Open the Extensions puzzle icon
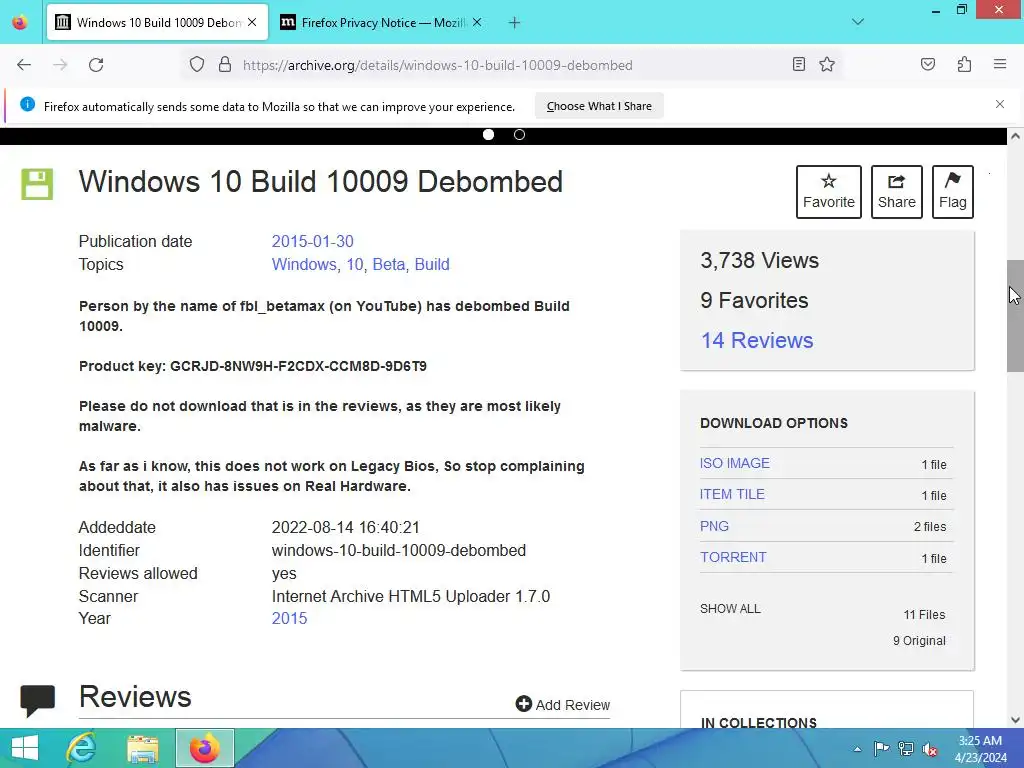Image resolution: width=1024 pixels, height=768 pixels. (x=964, y=64)
